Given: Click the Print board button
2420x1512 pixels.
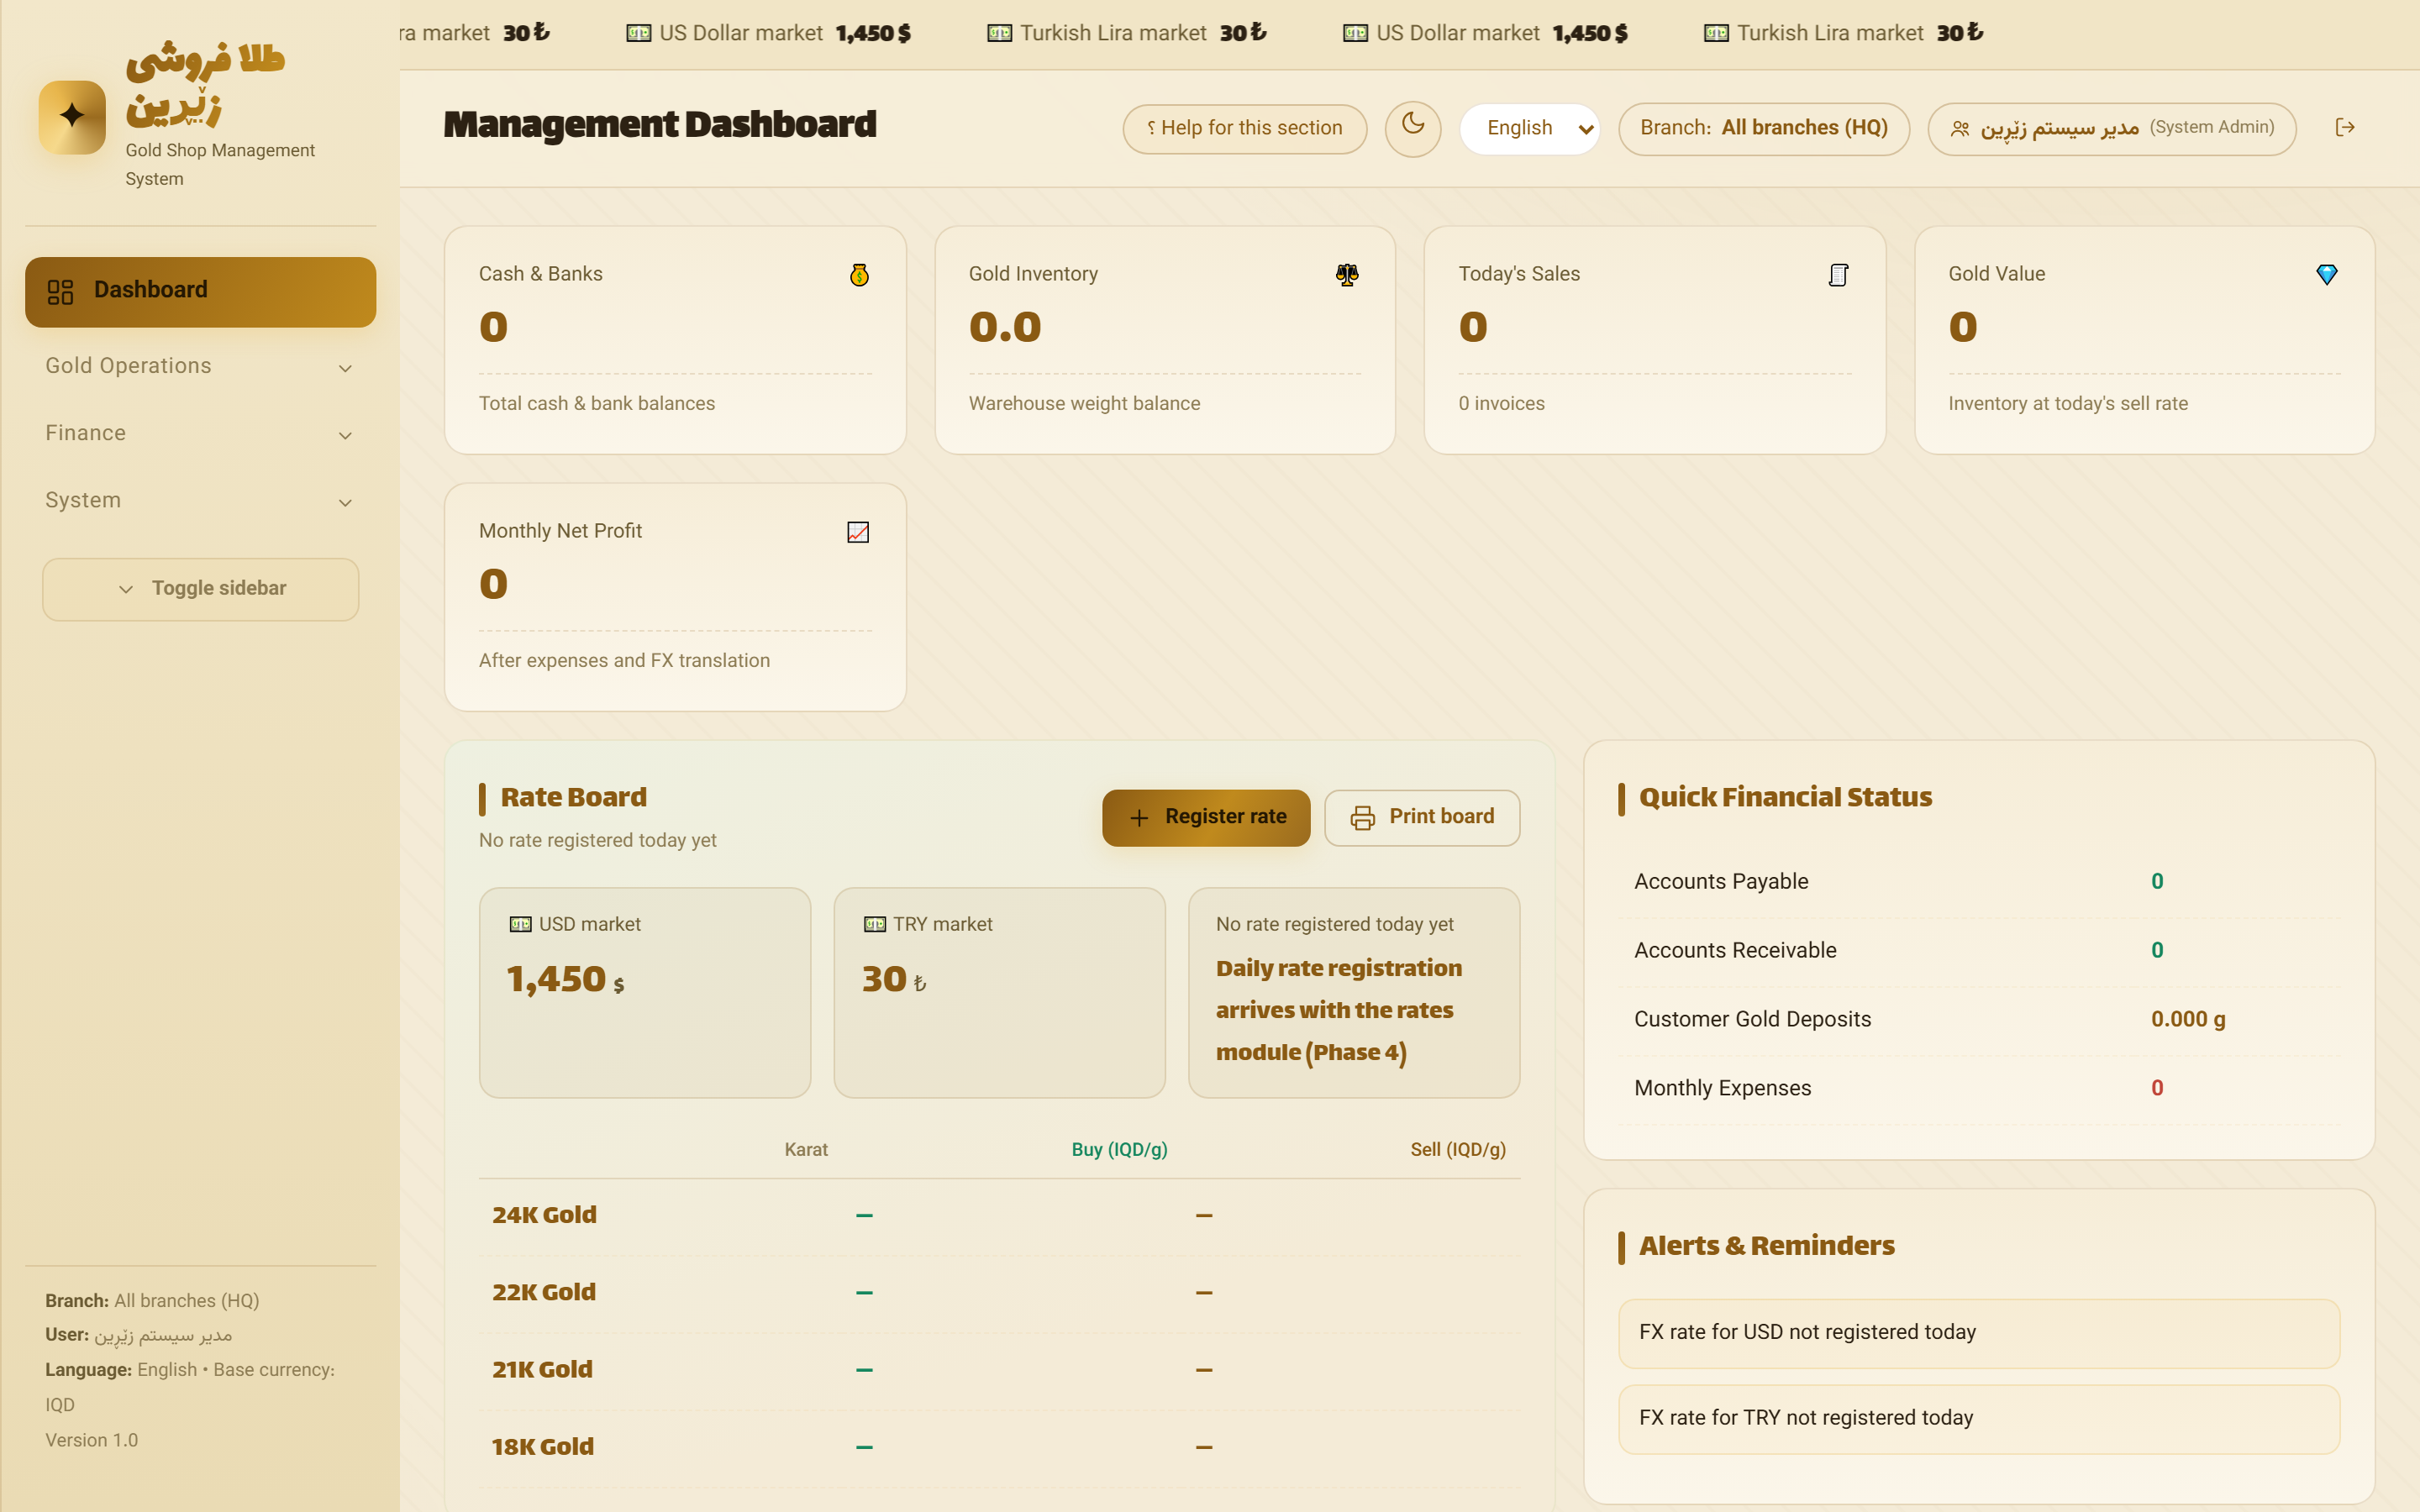Looking at the screenshot, I should pyautogui.click(x=1422, y=817).
